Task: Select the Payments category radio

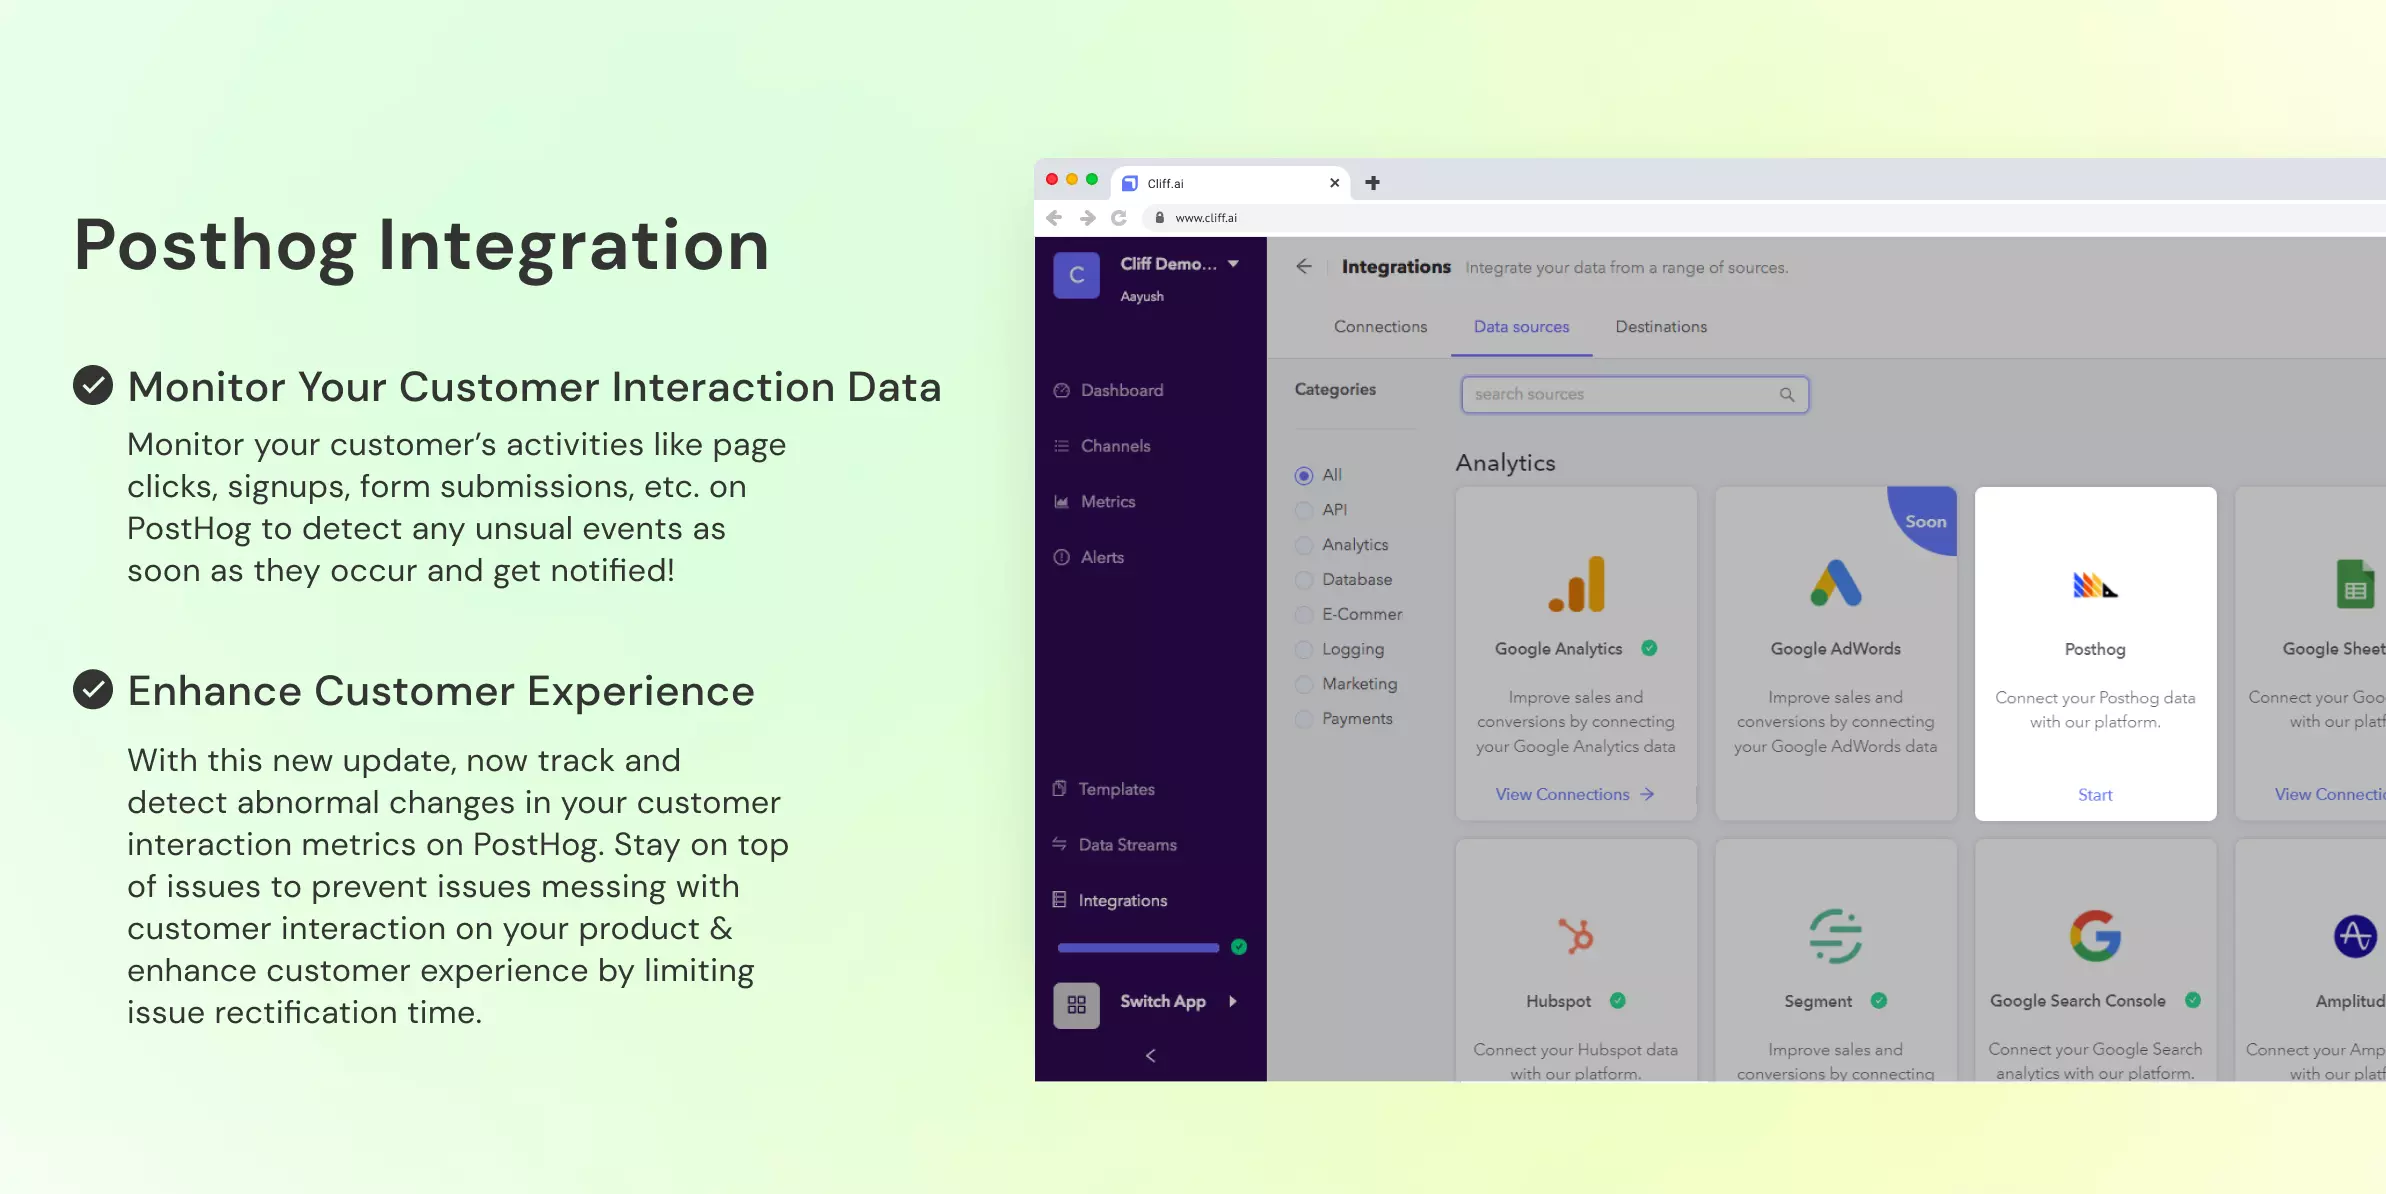Action: 1304,719
